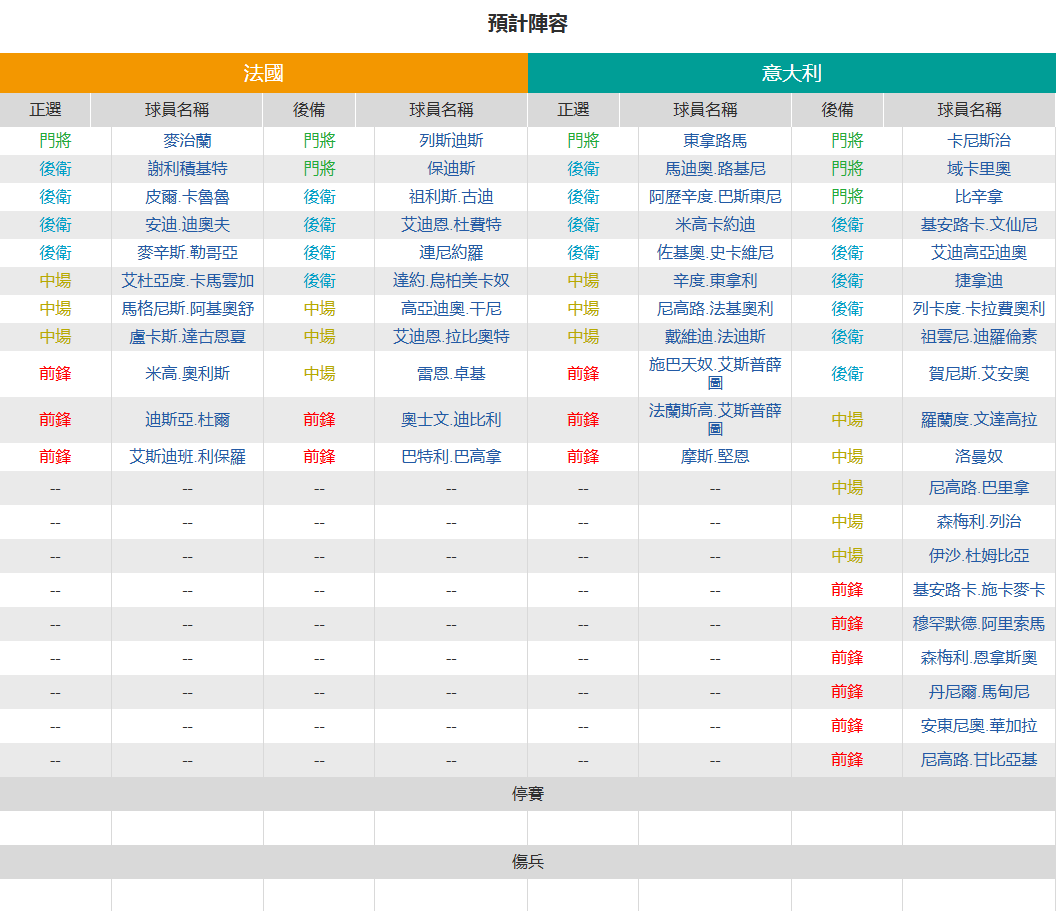Select Italy forward 摩斯.堅恩
The height and width of the screenshot is (911, 1056).
[x=715, y=457]
